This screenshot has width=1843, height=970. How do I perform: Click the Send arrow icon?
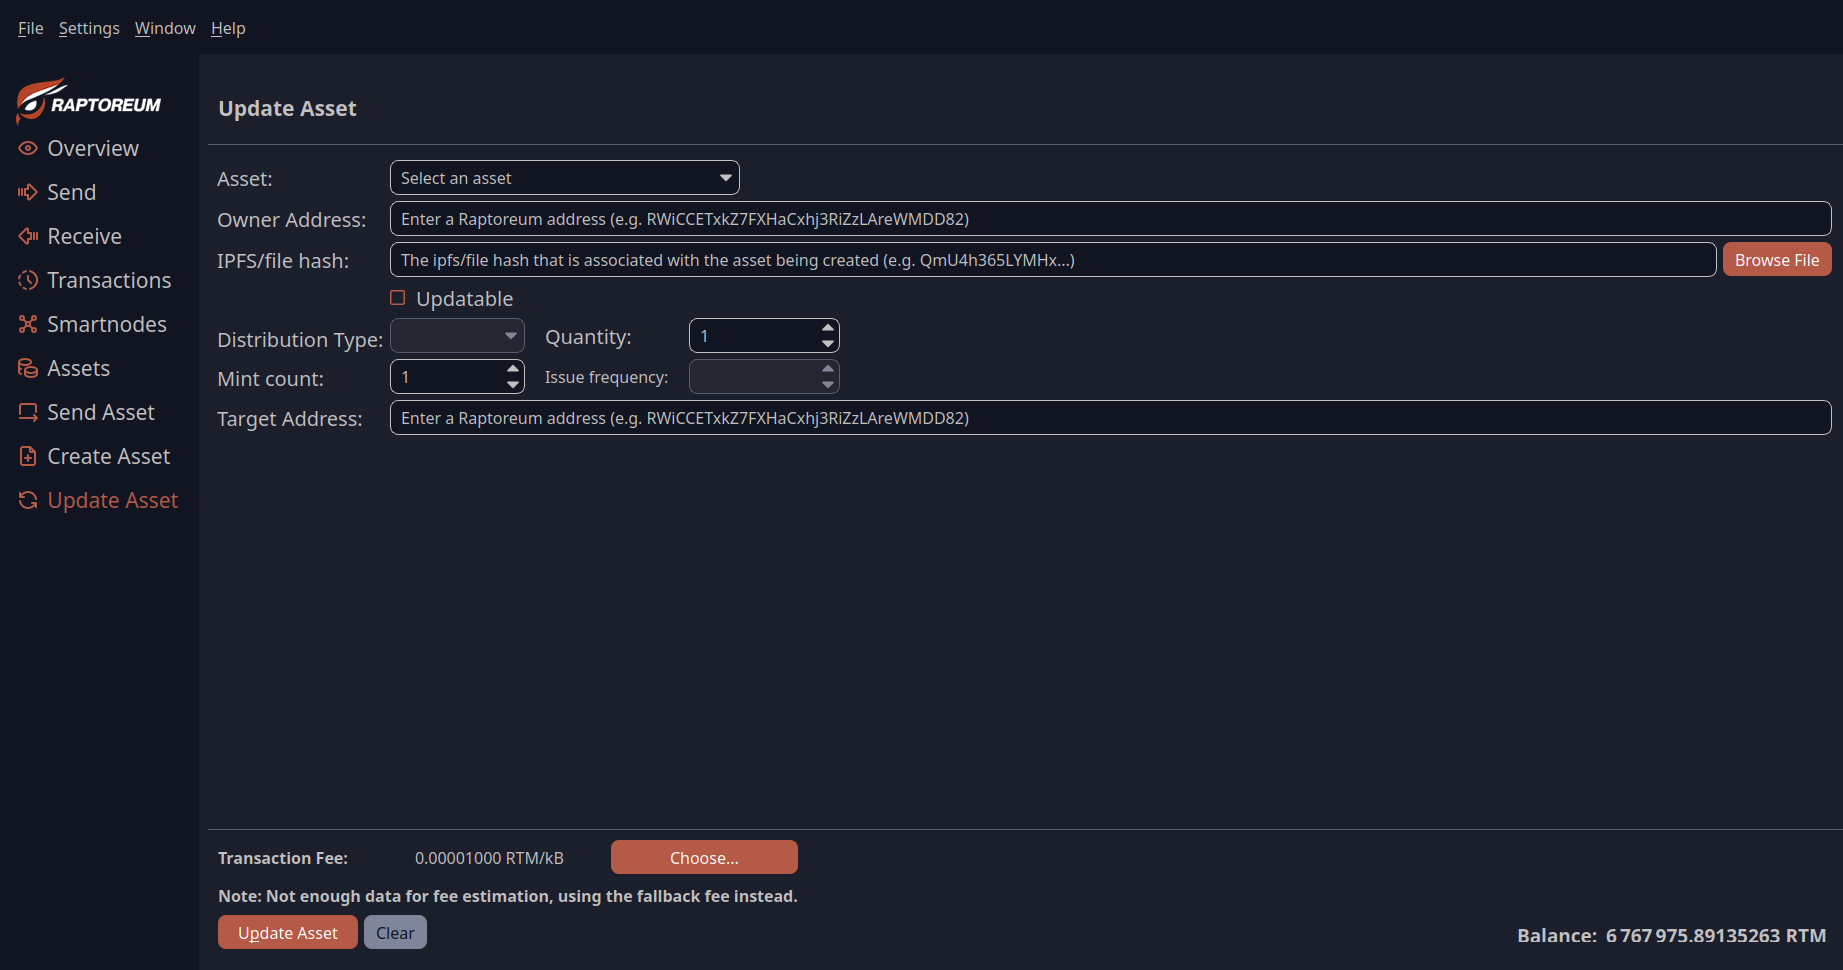click(28, 192)
